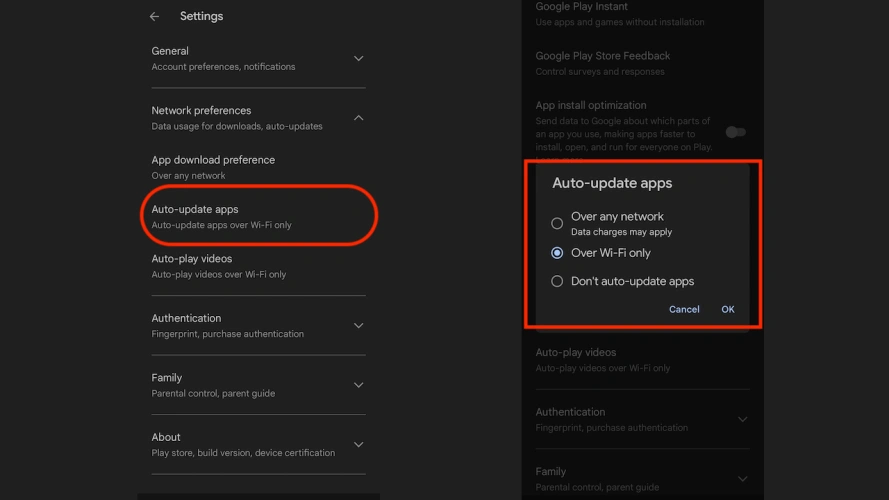Expand Authentication chevron in right panel
Image resolution: width=889 pixels, height=500 pixels.
click(x=742, y=419)
